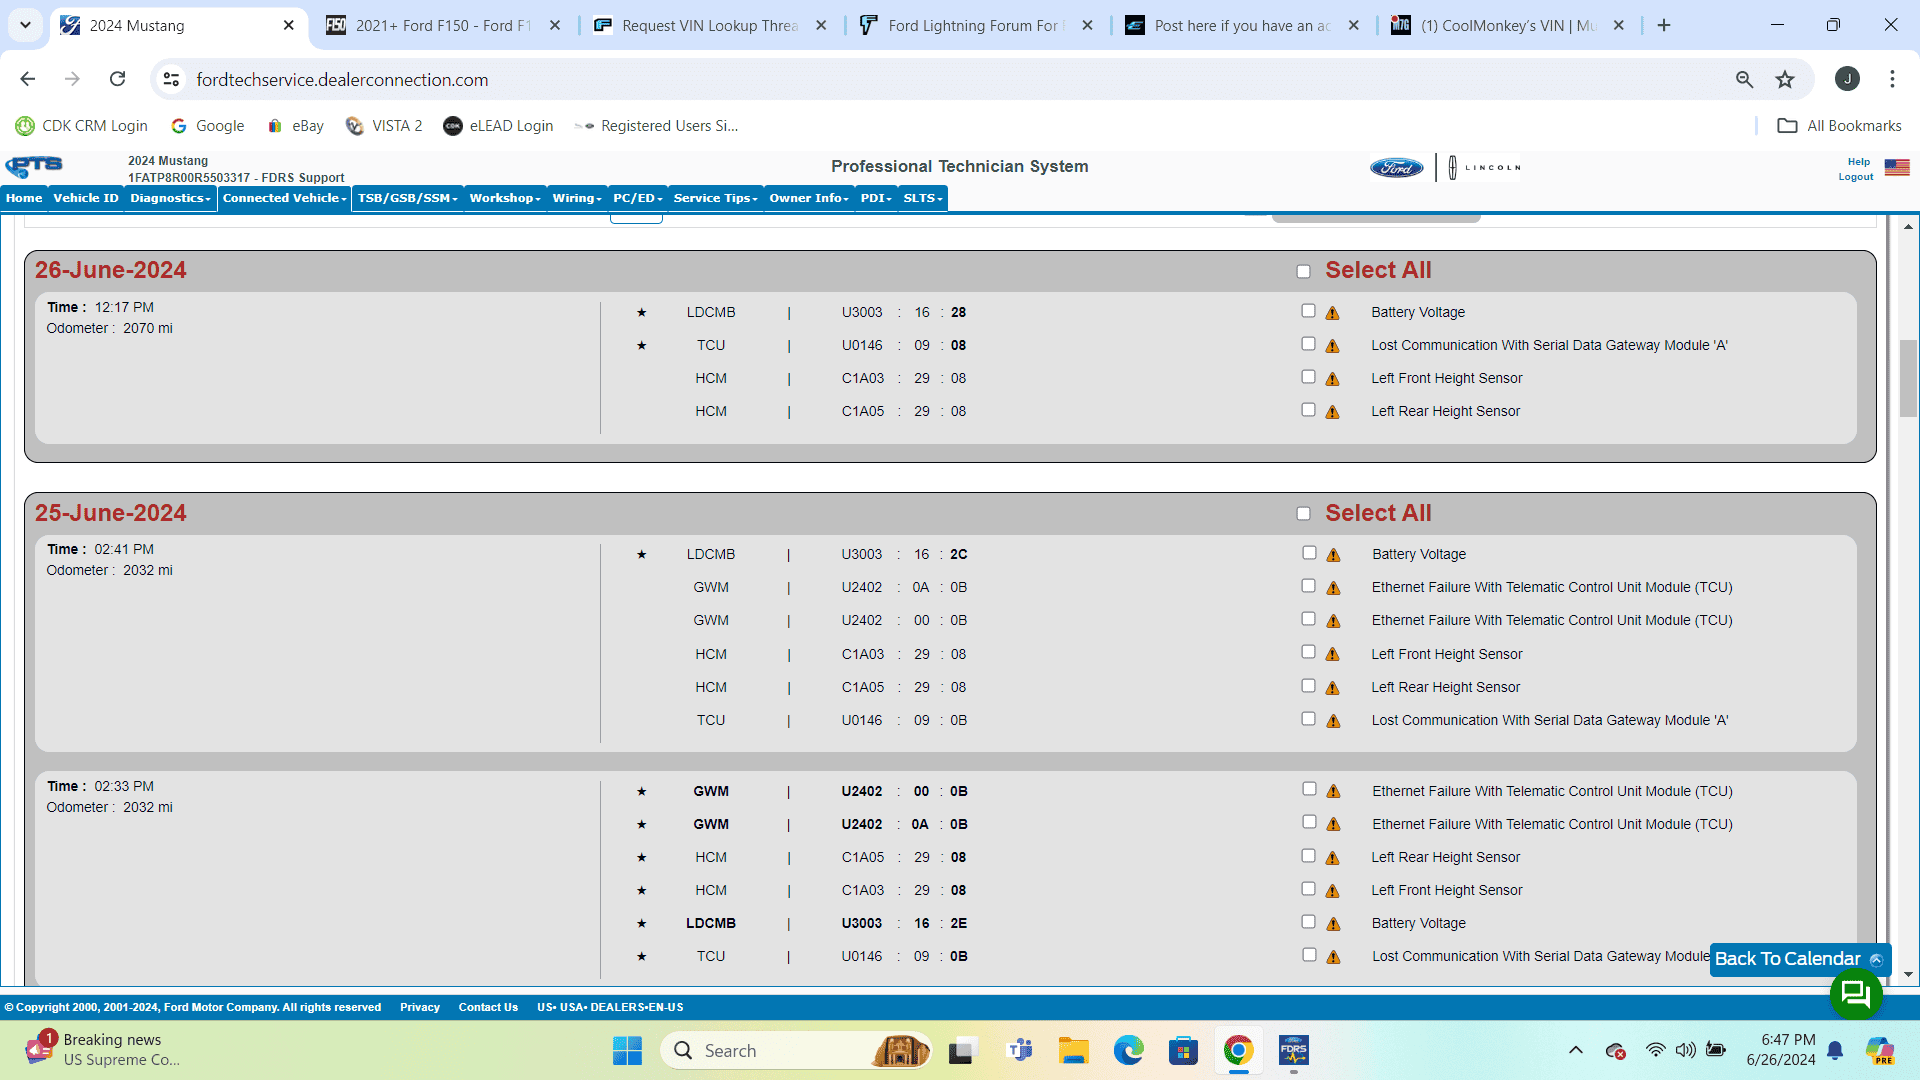Click the site information icon in address bar

(172, 79)
